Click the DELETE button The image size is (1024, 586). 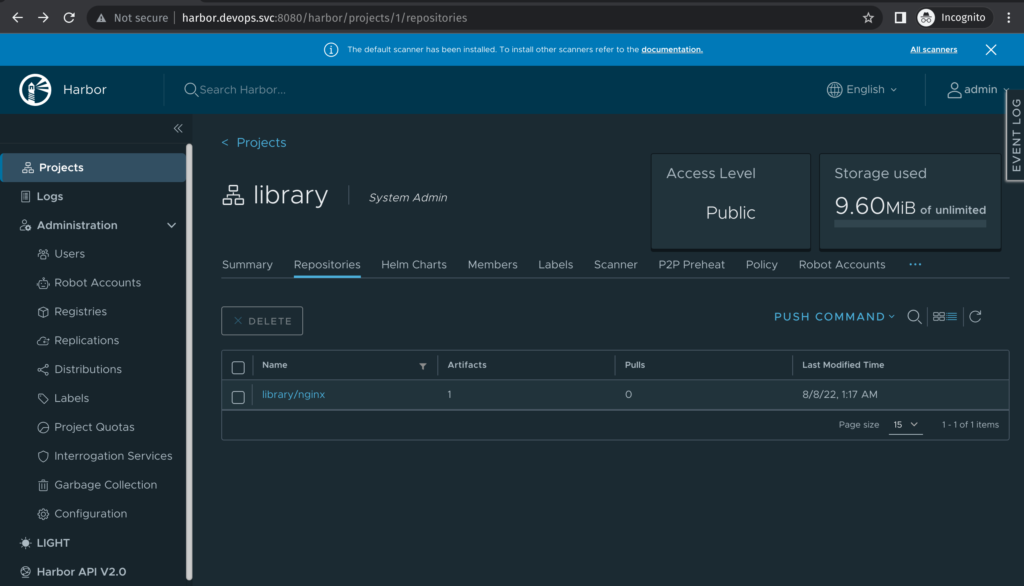click(262, 321)
